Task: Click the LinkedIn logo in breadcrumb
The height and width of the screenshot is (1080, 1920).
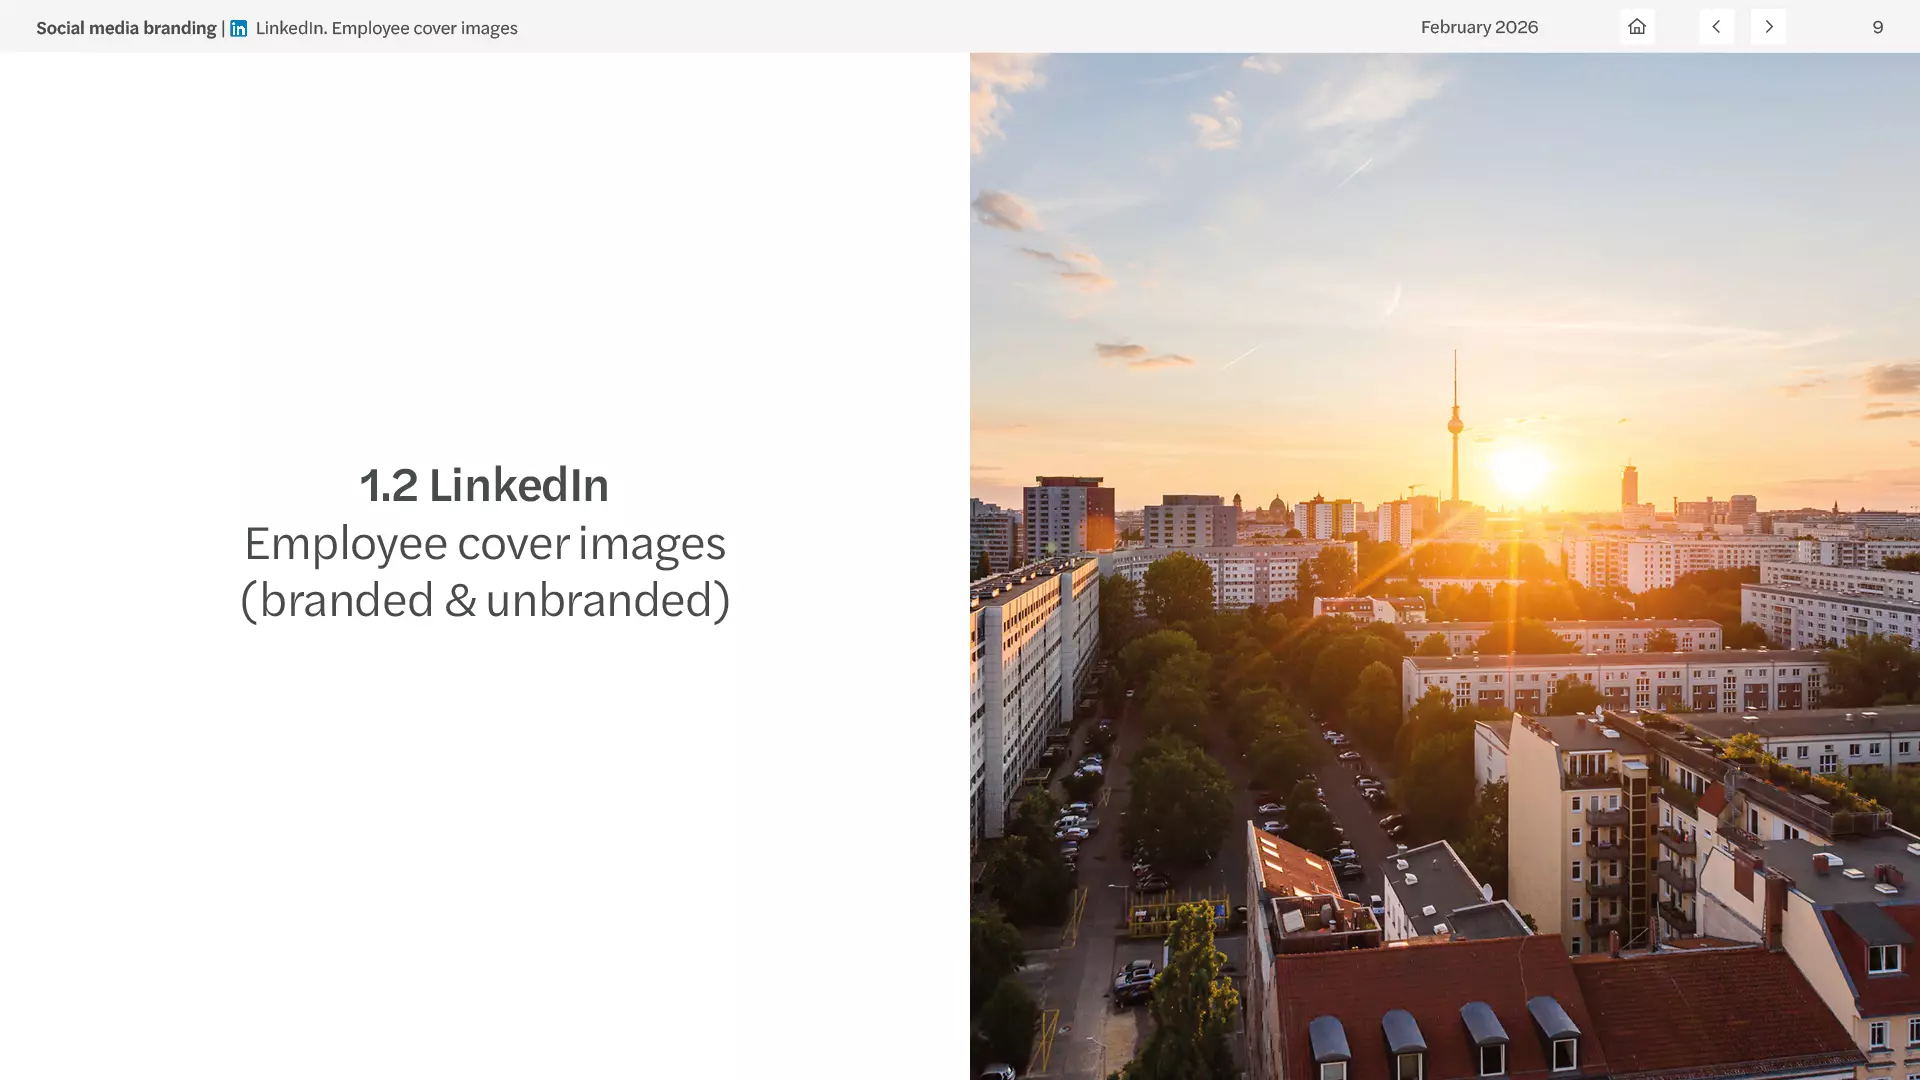Action: (238, 28)
